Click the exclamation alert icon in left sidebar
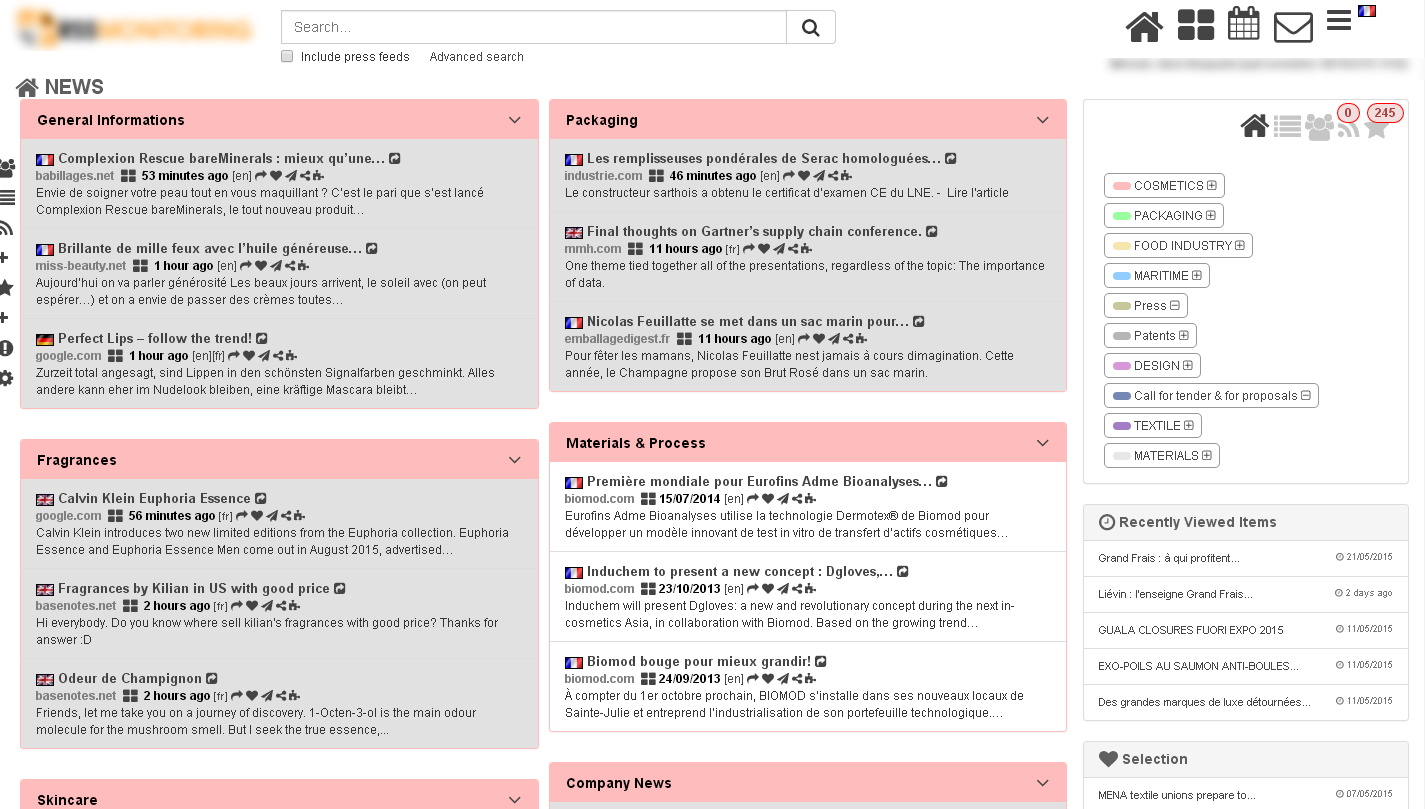Image resolution: width=1425 pixels, height=809 pixels. click(x=6, y=348)
